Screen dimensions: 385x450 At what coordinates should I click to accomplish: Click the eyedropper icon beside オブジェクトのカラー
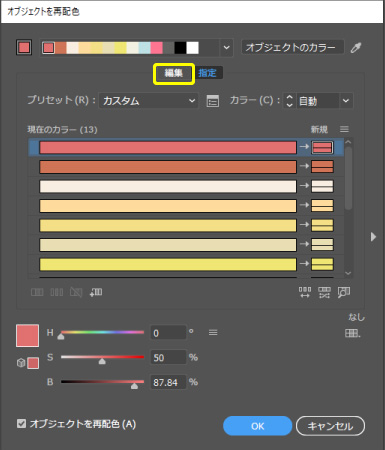point(356,48)
